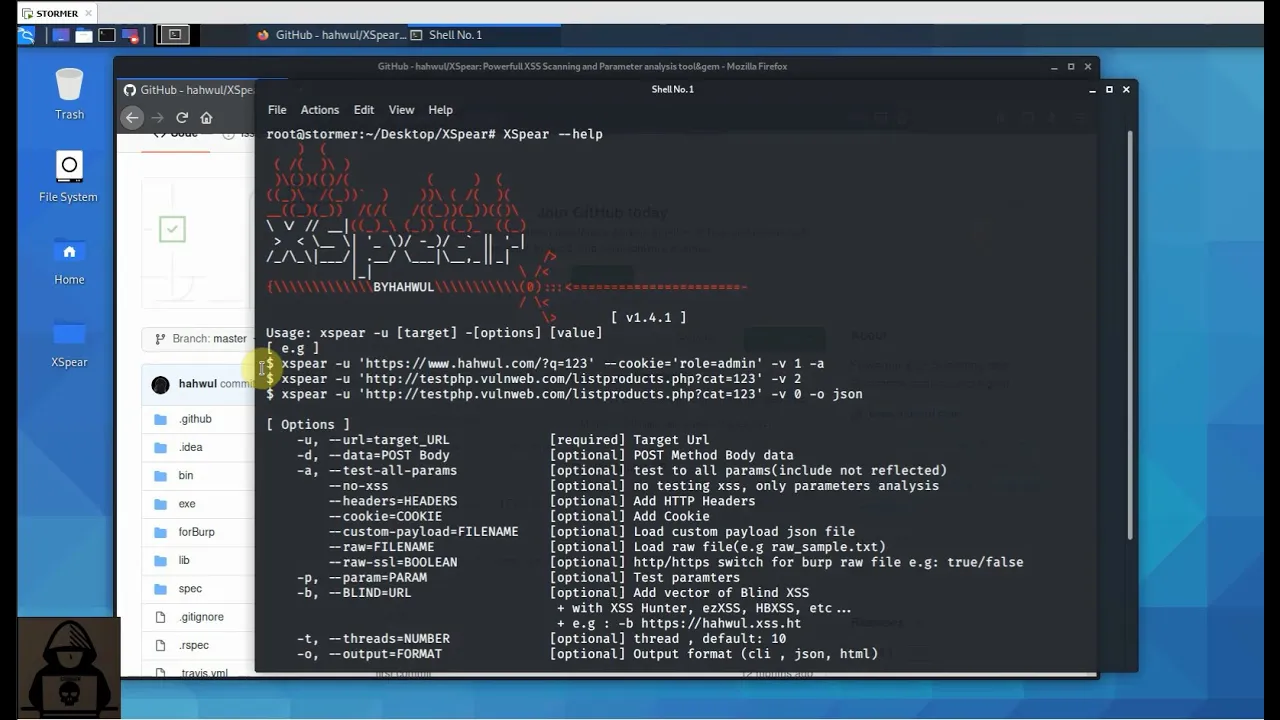
Task: Click the lib folder icon
Action: 160,560
